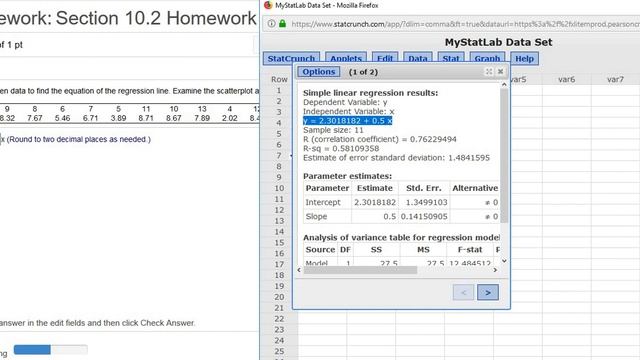Click data value 3.89 in homework table
This screenshot has width=640, height=360.
coord(118,118)
